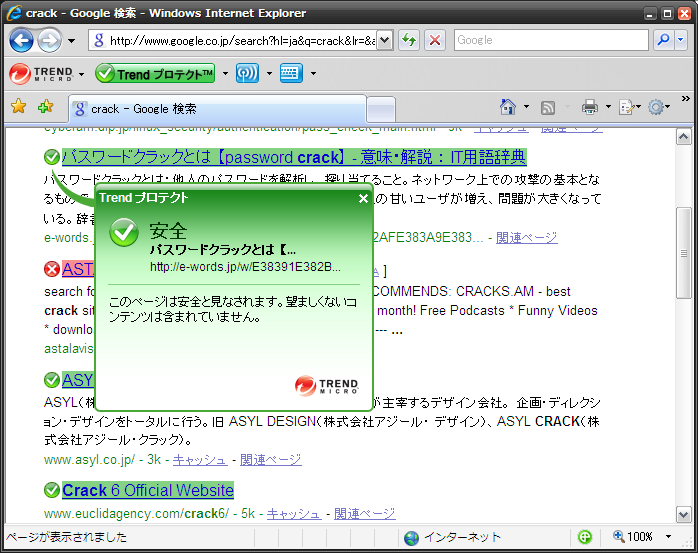This screenshot has height=553, width=698.
Task: Click scrollbar down arrow
Action: point(684,514)
